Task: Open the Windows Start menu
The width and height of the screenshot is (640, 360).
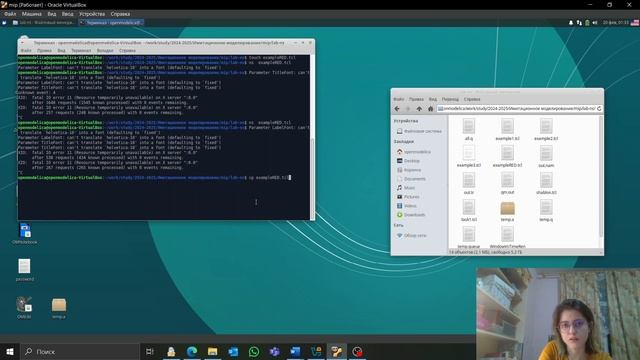Action: pyautogui.click(x=10, y=351)
